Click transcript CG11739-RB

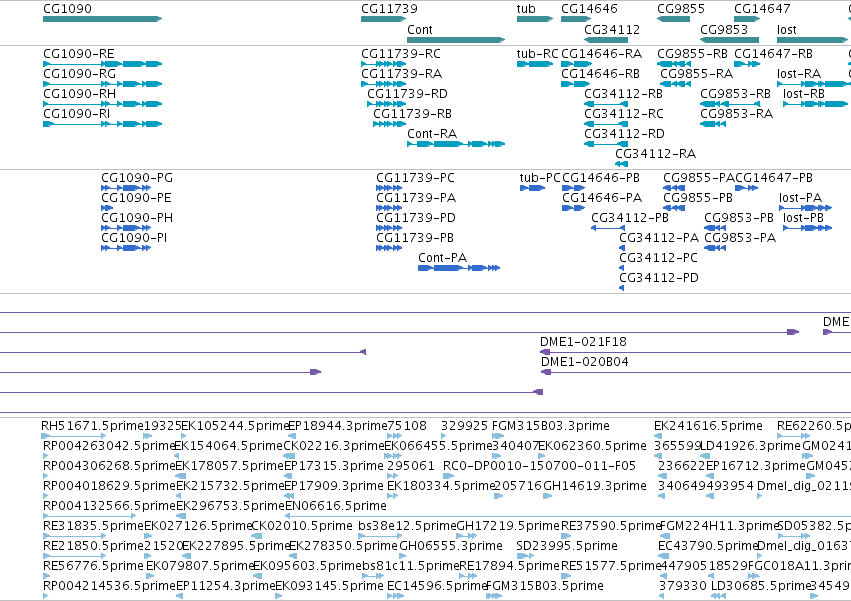[x=389, y=124]
